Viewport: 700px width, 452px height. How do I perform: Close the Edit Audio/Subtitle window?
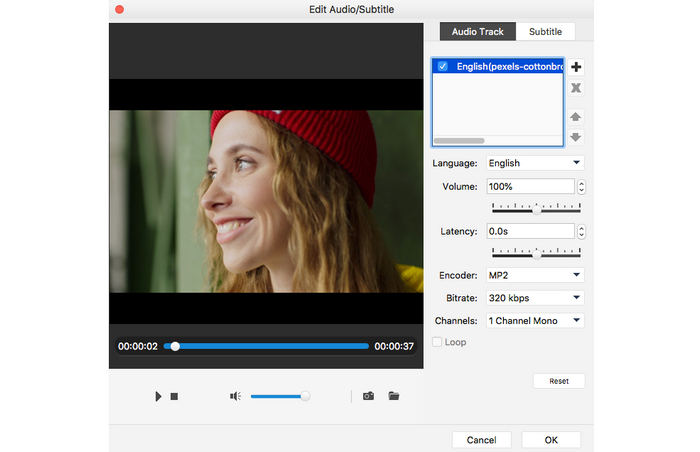click(x=119, y=9)
